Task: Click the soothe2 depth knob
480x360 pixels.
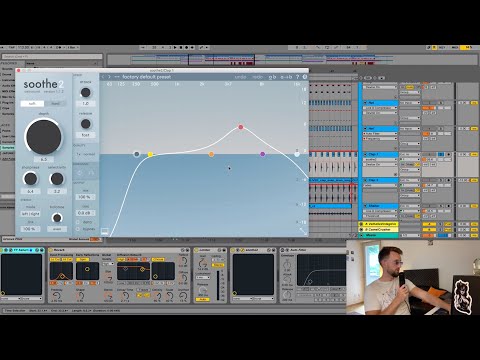Action: tap(43, 137)
